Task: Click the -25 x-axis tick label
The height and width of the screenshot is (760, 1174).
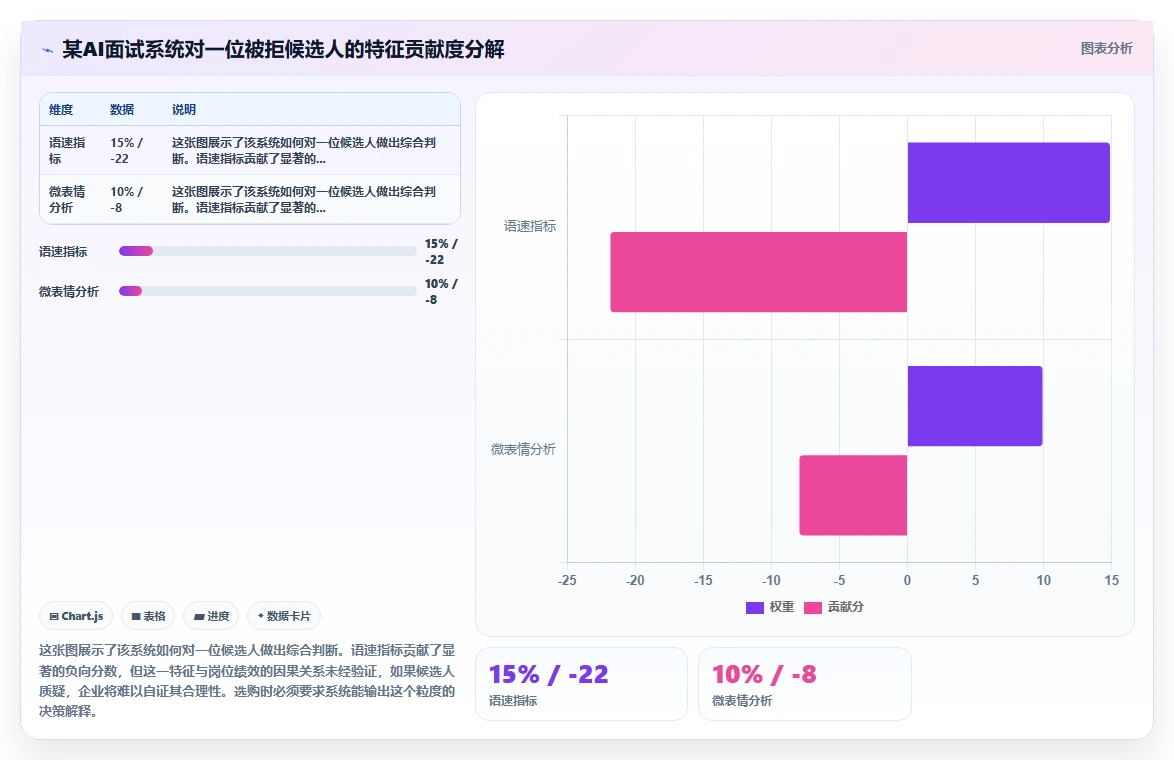Action: click(x=567, y=580)
